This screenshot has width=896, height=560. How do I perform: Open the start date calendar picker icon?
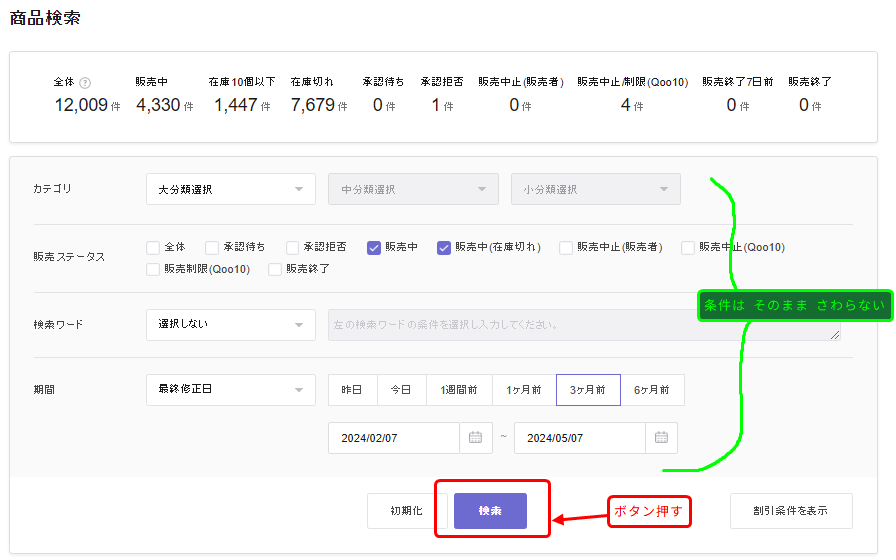pos(475,438)
